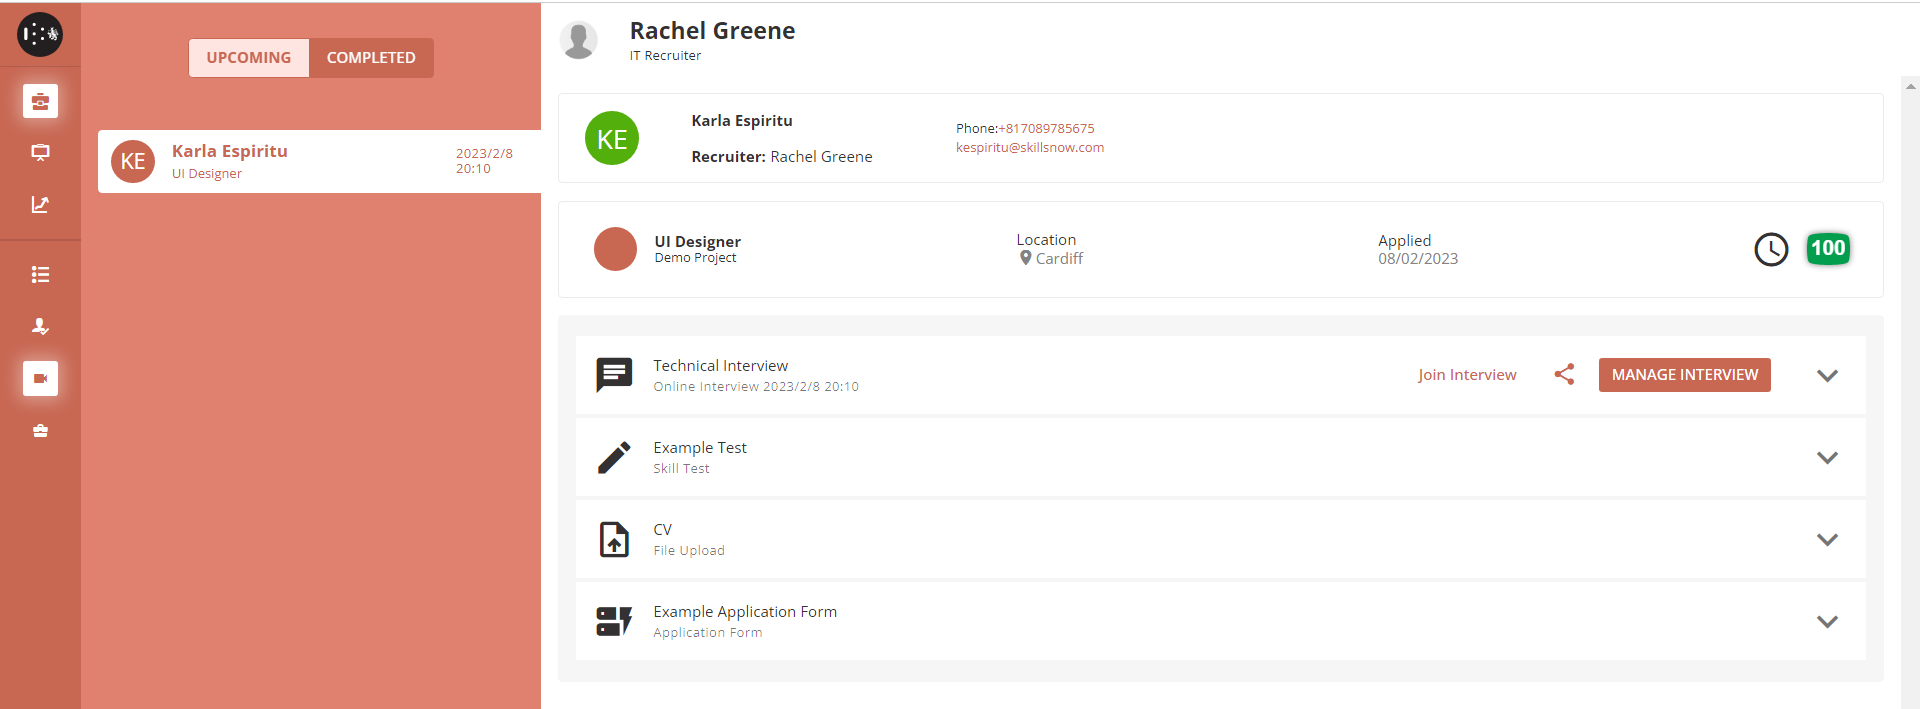Click the green 100 score badge

pos(1827,249)
